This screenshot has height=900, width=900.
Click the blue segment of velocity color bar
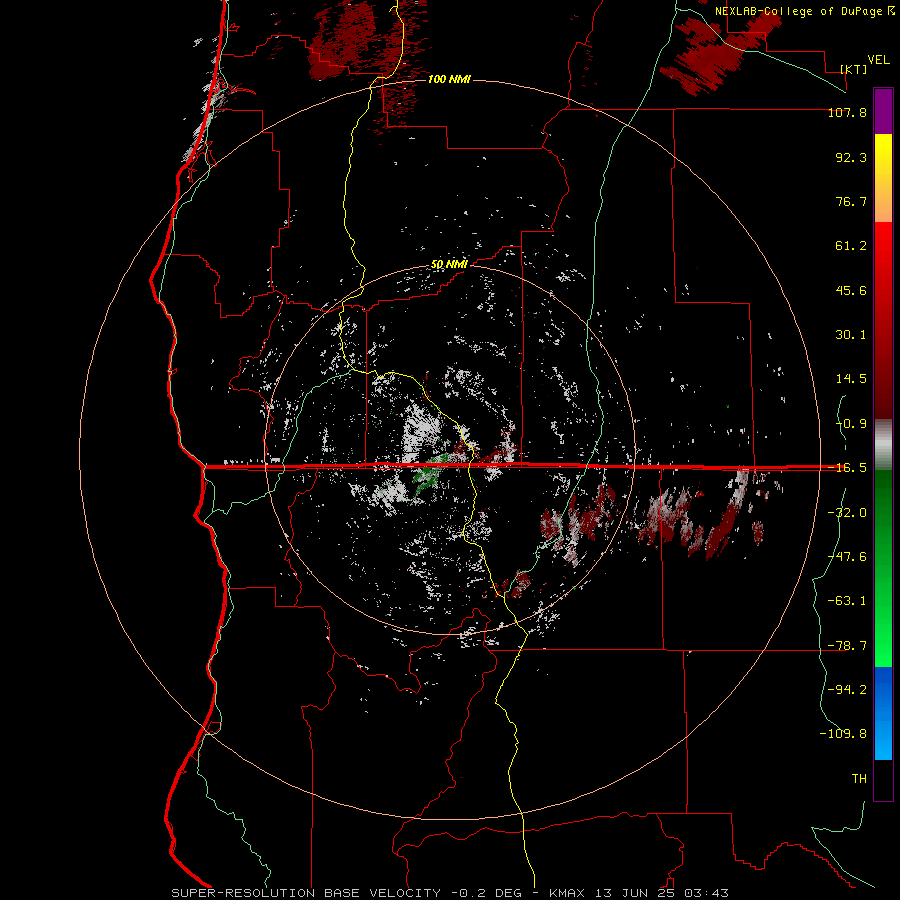883,713
